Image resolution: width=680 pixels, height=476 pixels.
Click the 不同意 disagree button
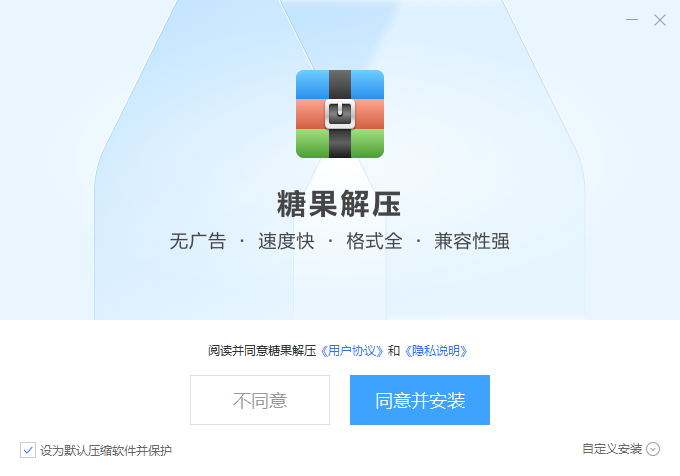[x=260, y=400]
